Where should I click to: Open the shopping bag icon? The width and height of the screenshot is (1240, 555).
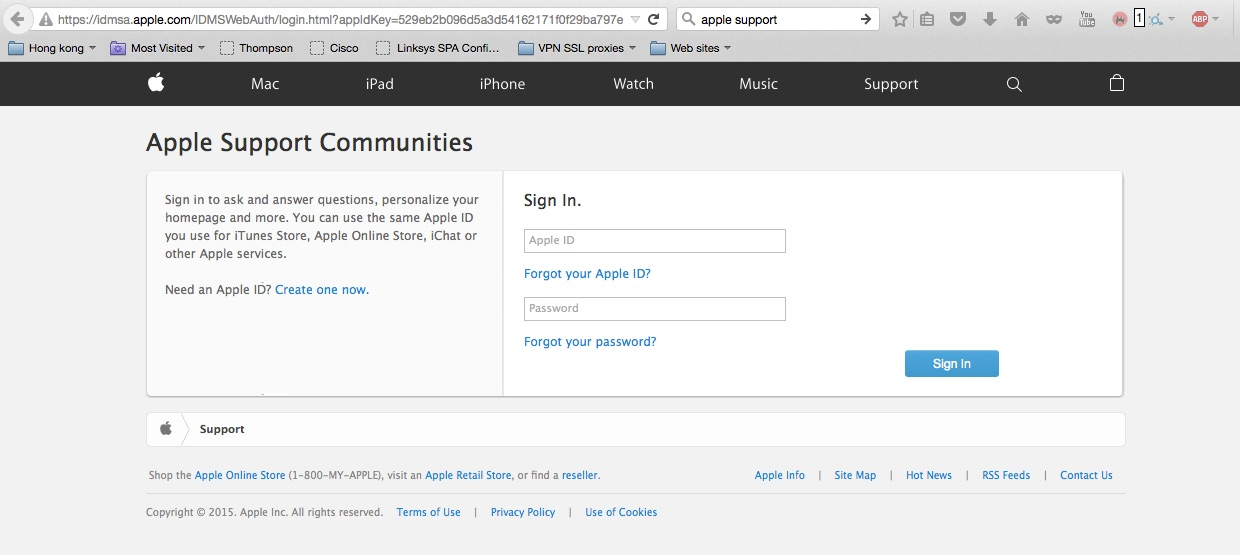(1117, 84)
